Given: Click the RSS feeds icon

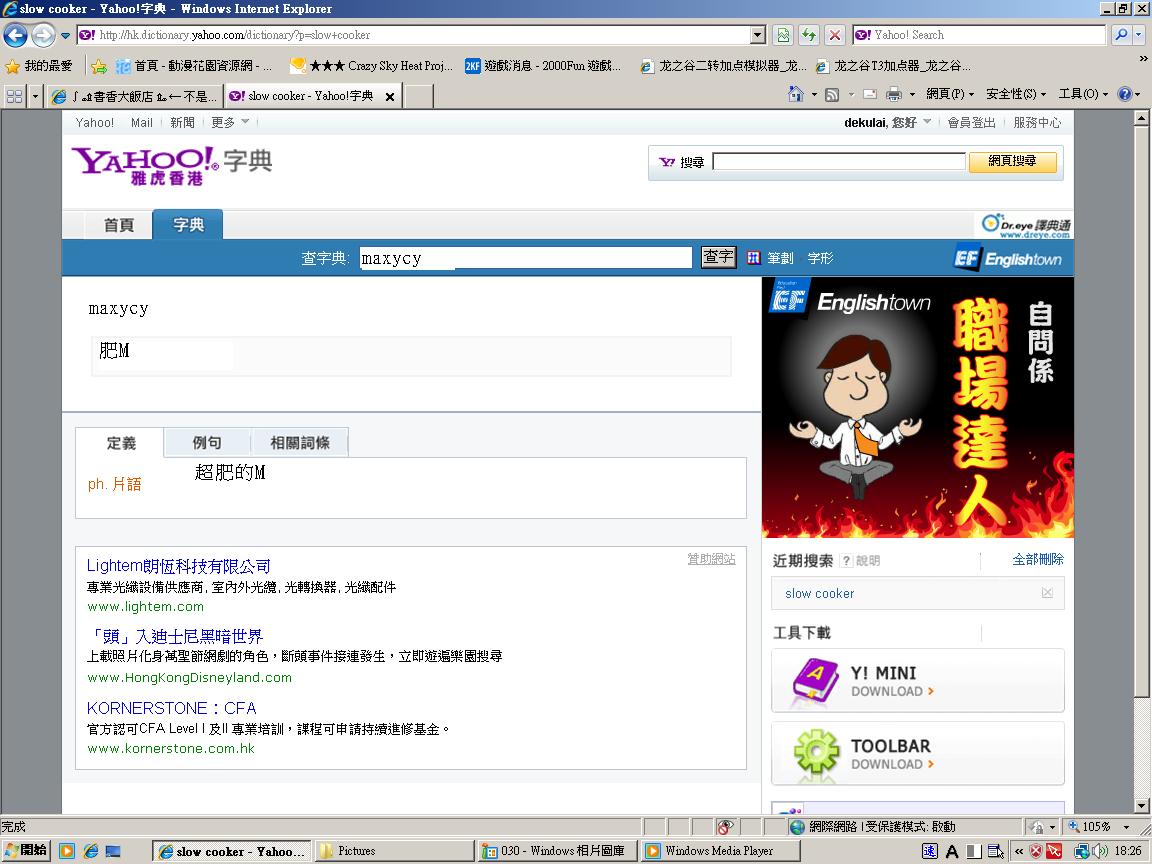Looking at the screenshot, I should pyautogui.click(x=832, y=94).
